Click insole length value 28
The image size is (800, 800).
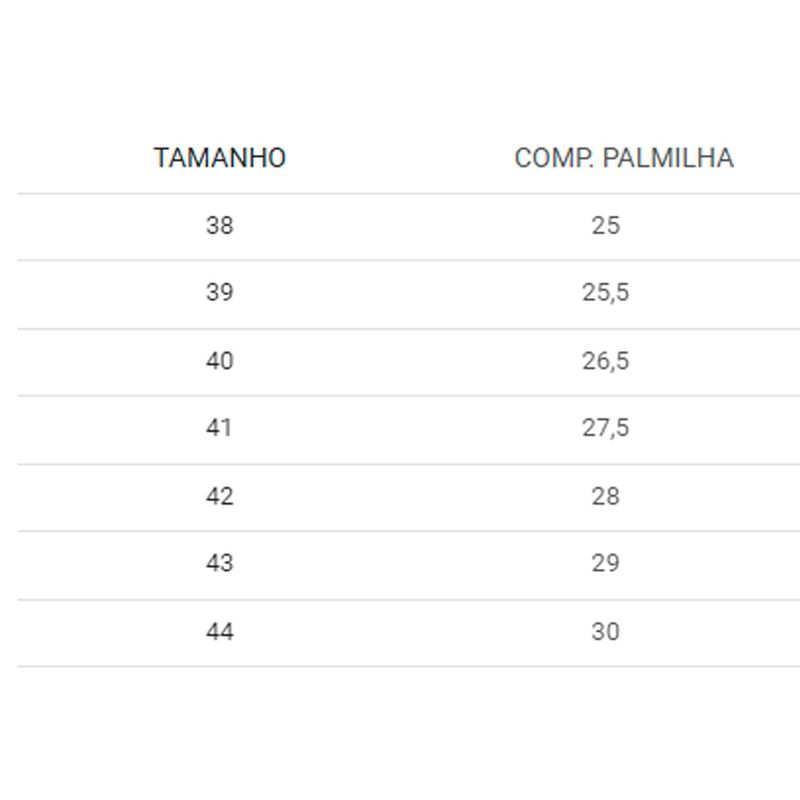(x=606, y=496)
